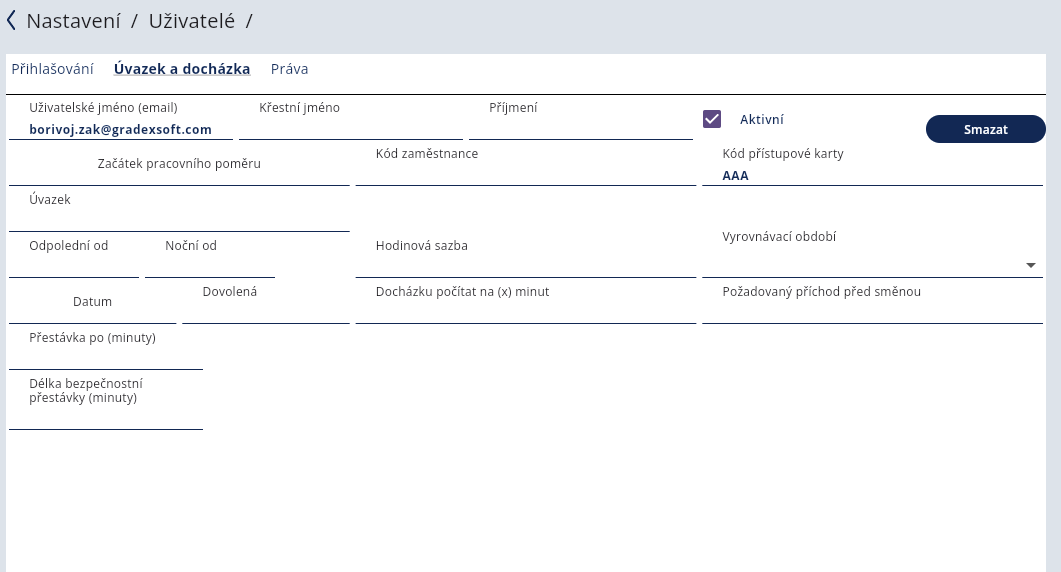1061x572 pixels.
Task: Select the Úvazek a docházka tab
Action: click(182, 69)
